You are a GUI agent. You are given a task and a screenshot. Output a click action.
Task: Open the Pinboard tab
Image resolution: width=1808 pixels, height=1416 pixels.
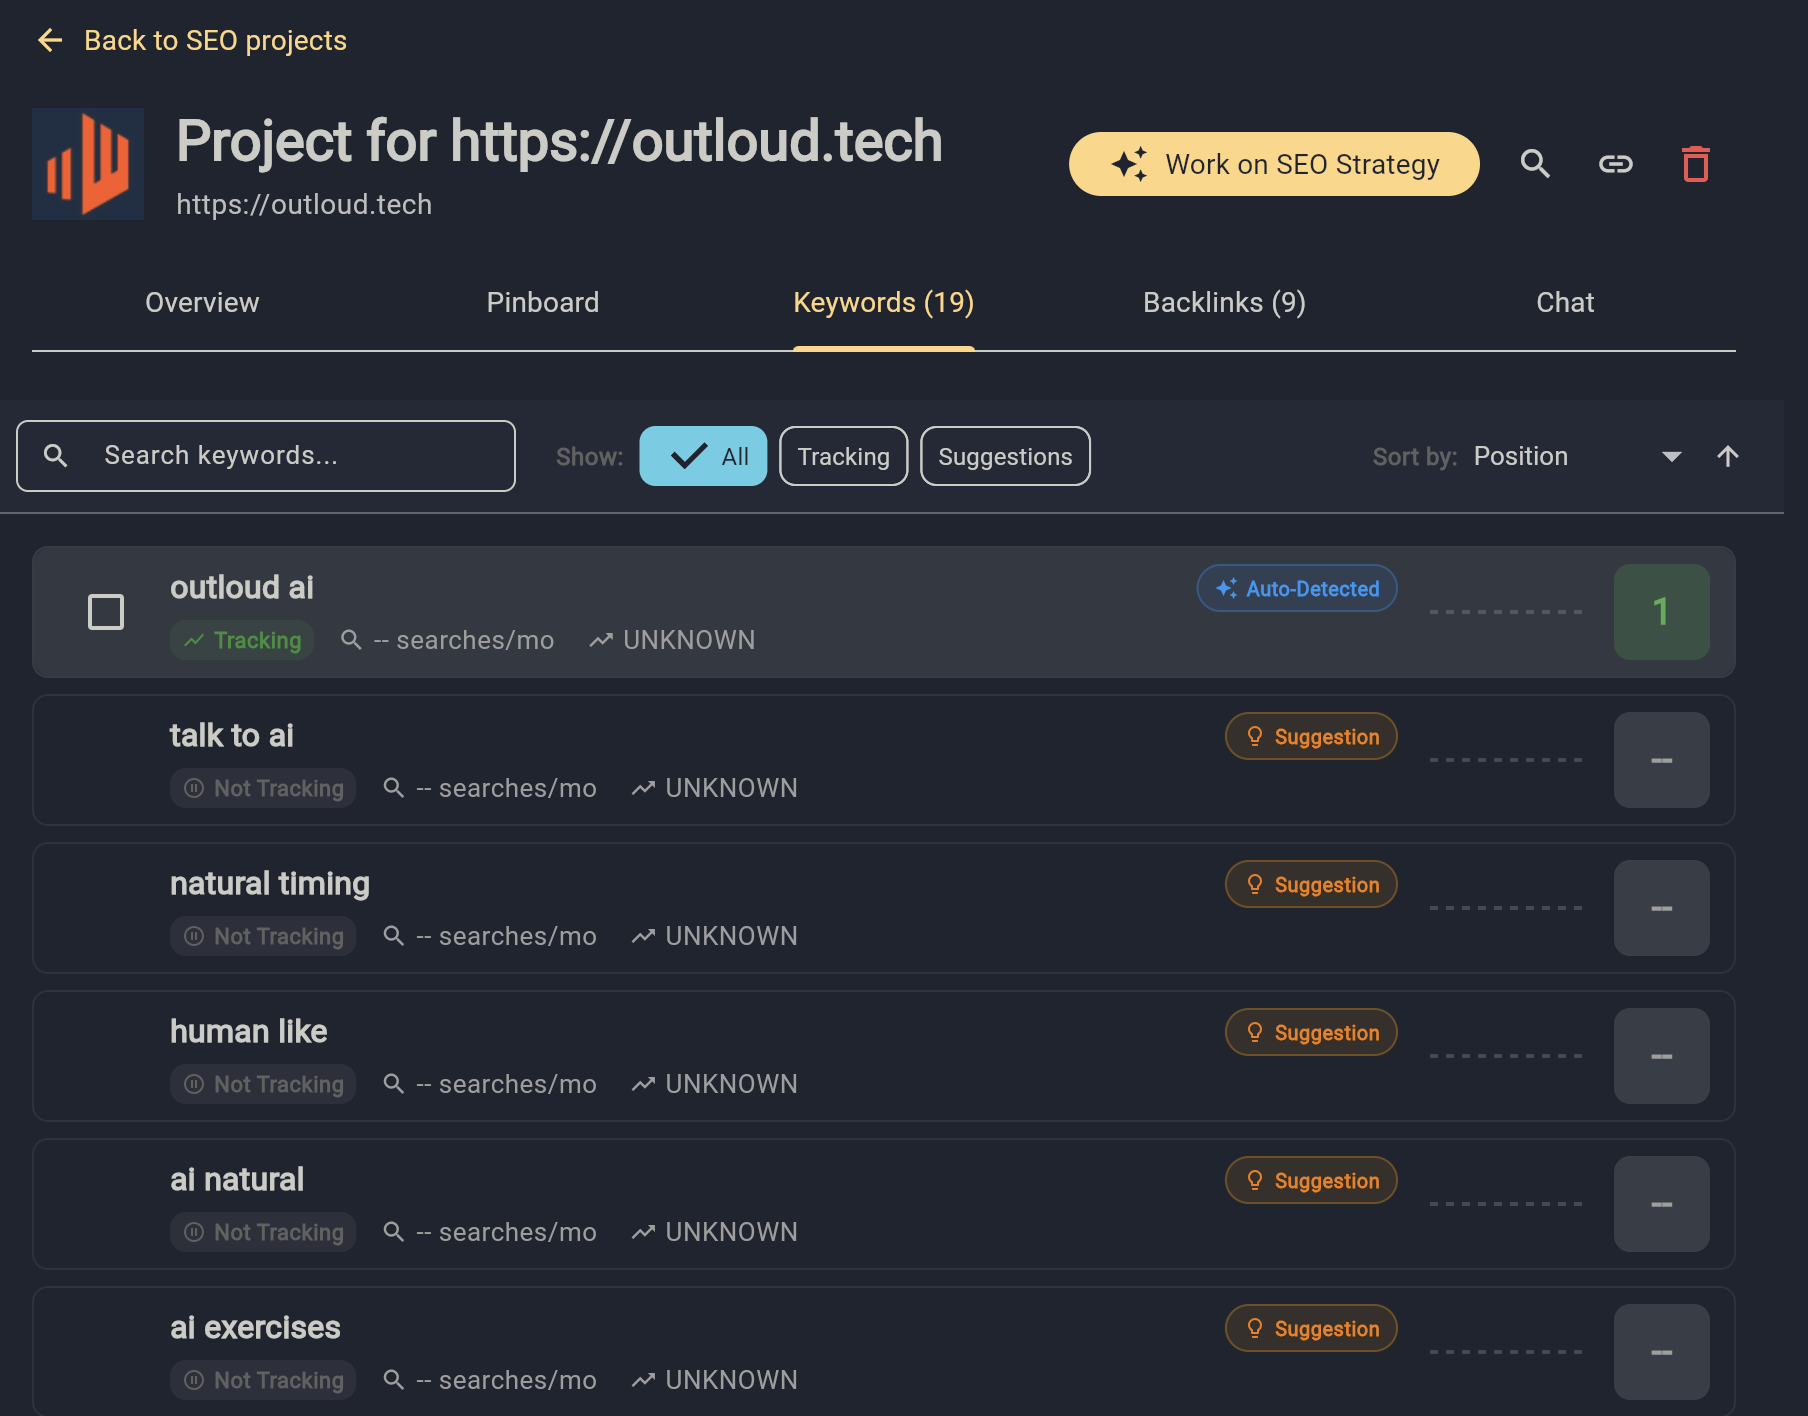(543, 302)
